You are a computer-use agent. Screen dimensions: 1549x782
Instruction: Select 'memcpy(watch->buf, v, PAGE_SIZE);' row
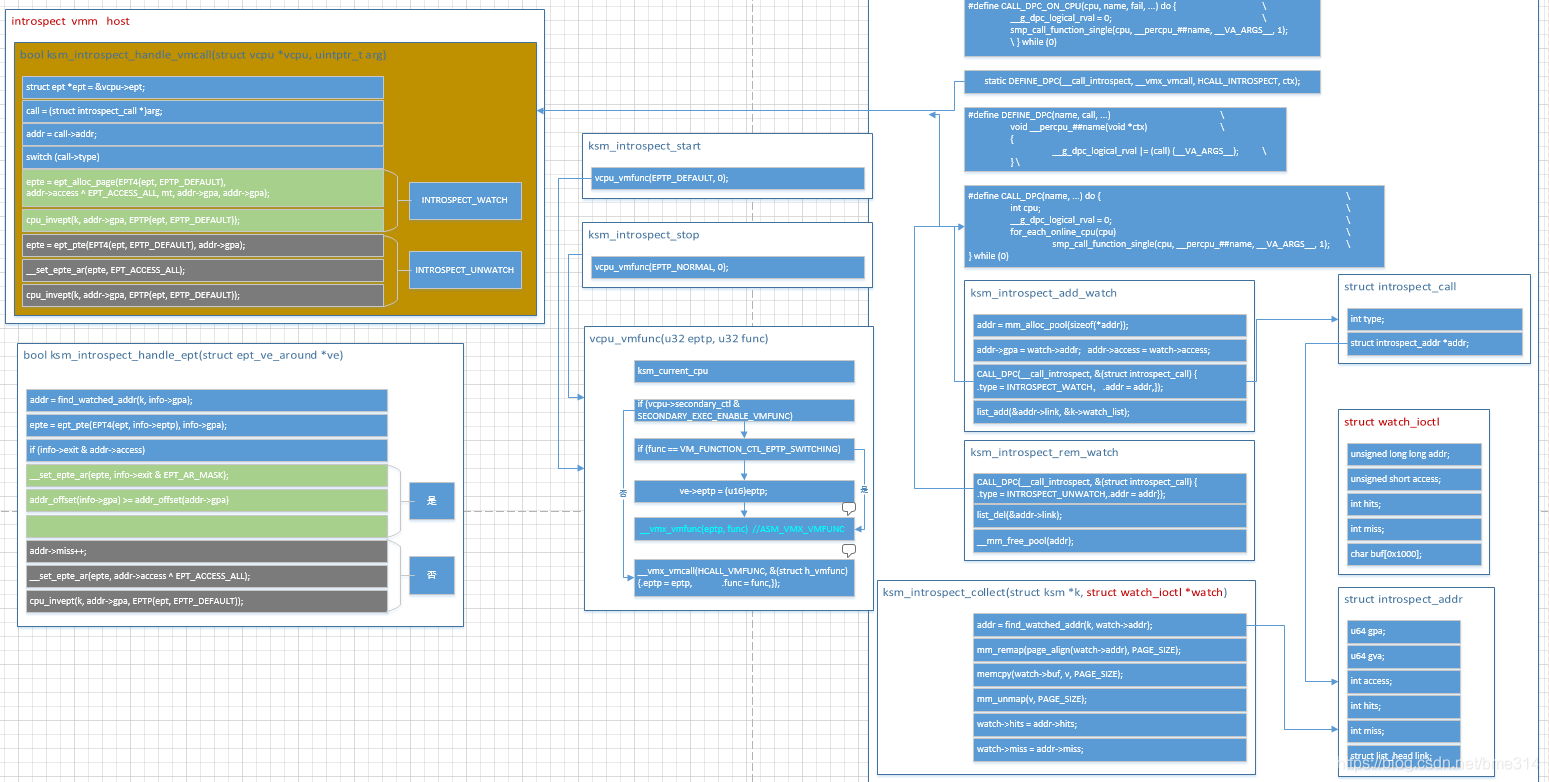pyautogui.click(x=1110, y=675)
